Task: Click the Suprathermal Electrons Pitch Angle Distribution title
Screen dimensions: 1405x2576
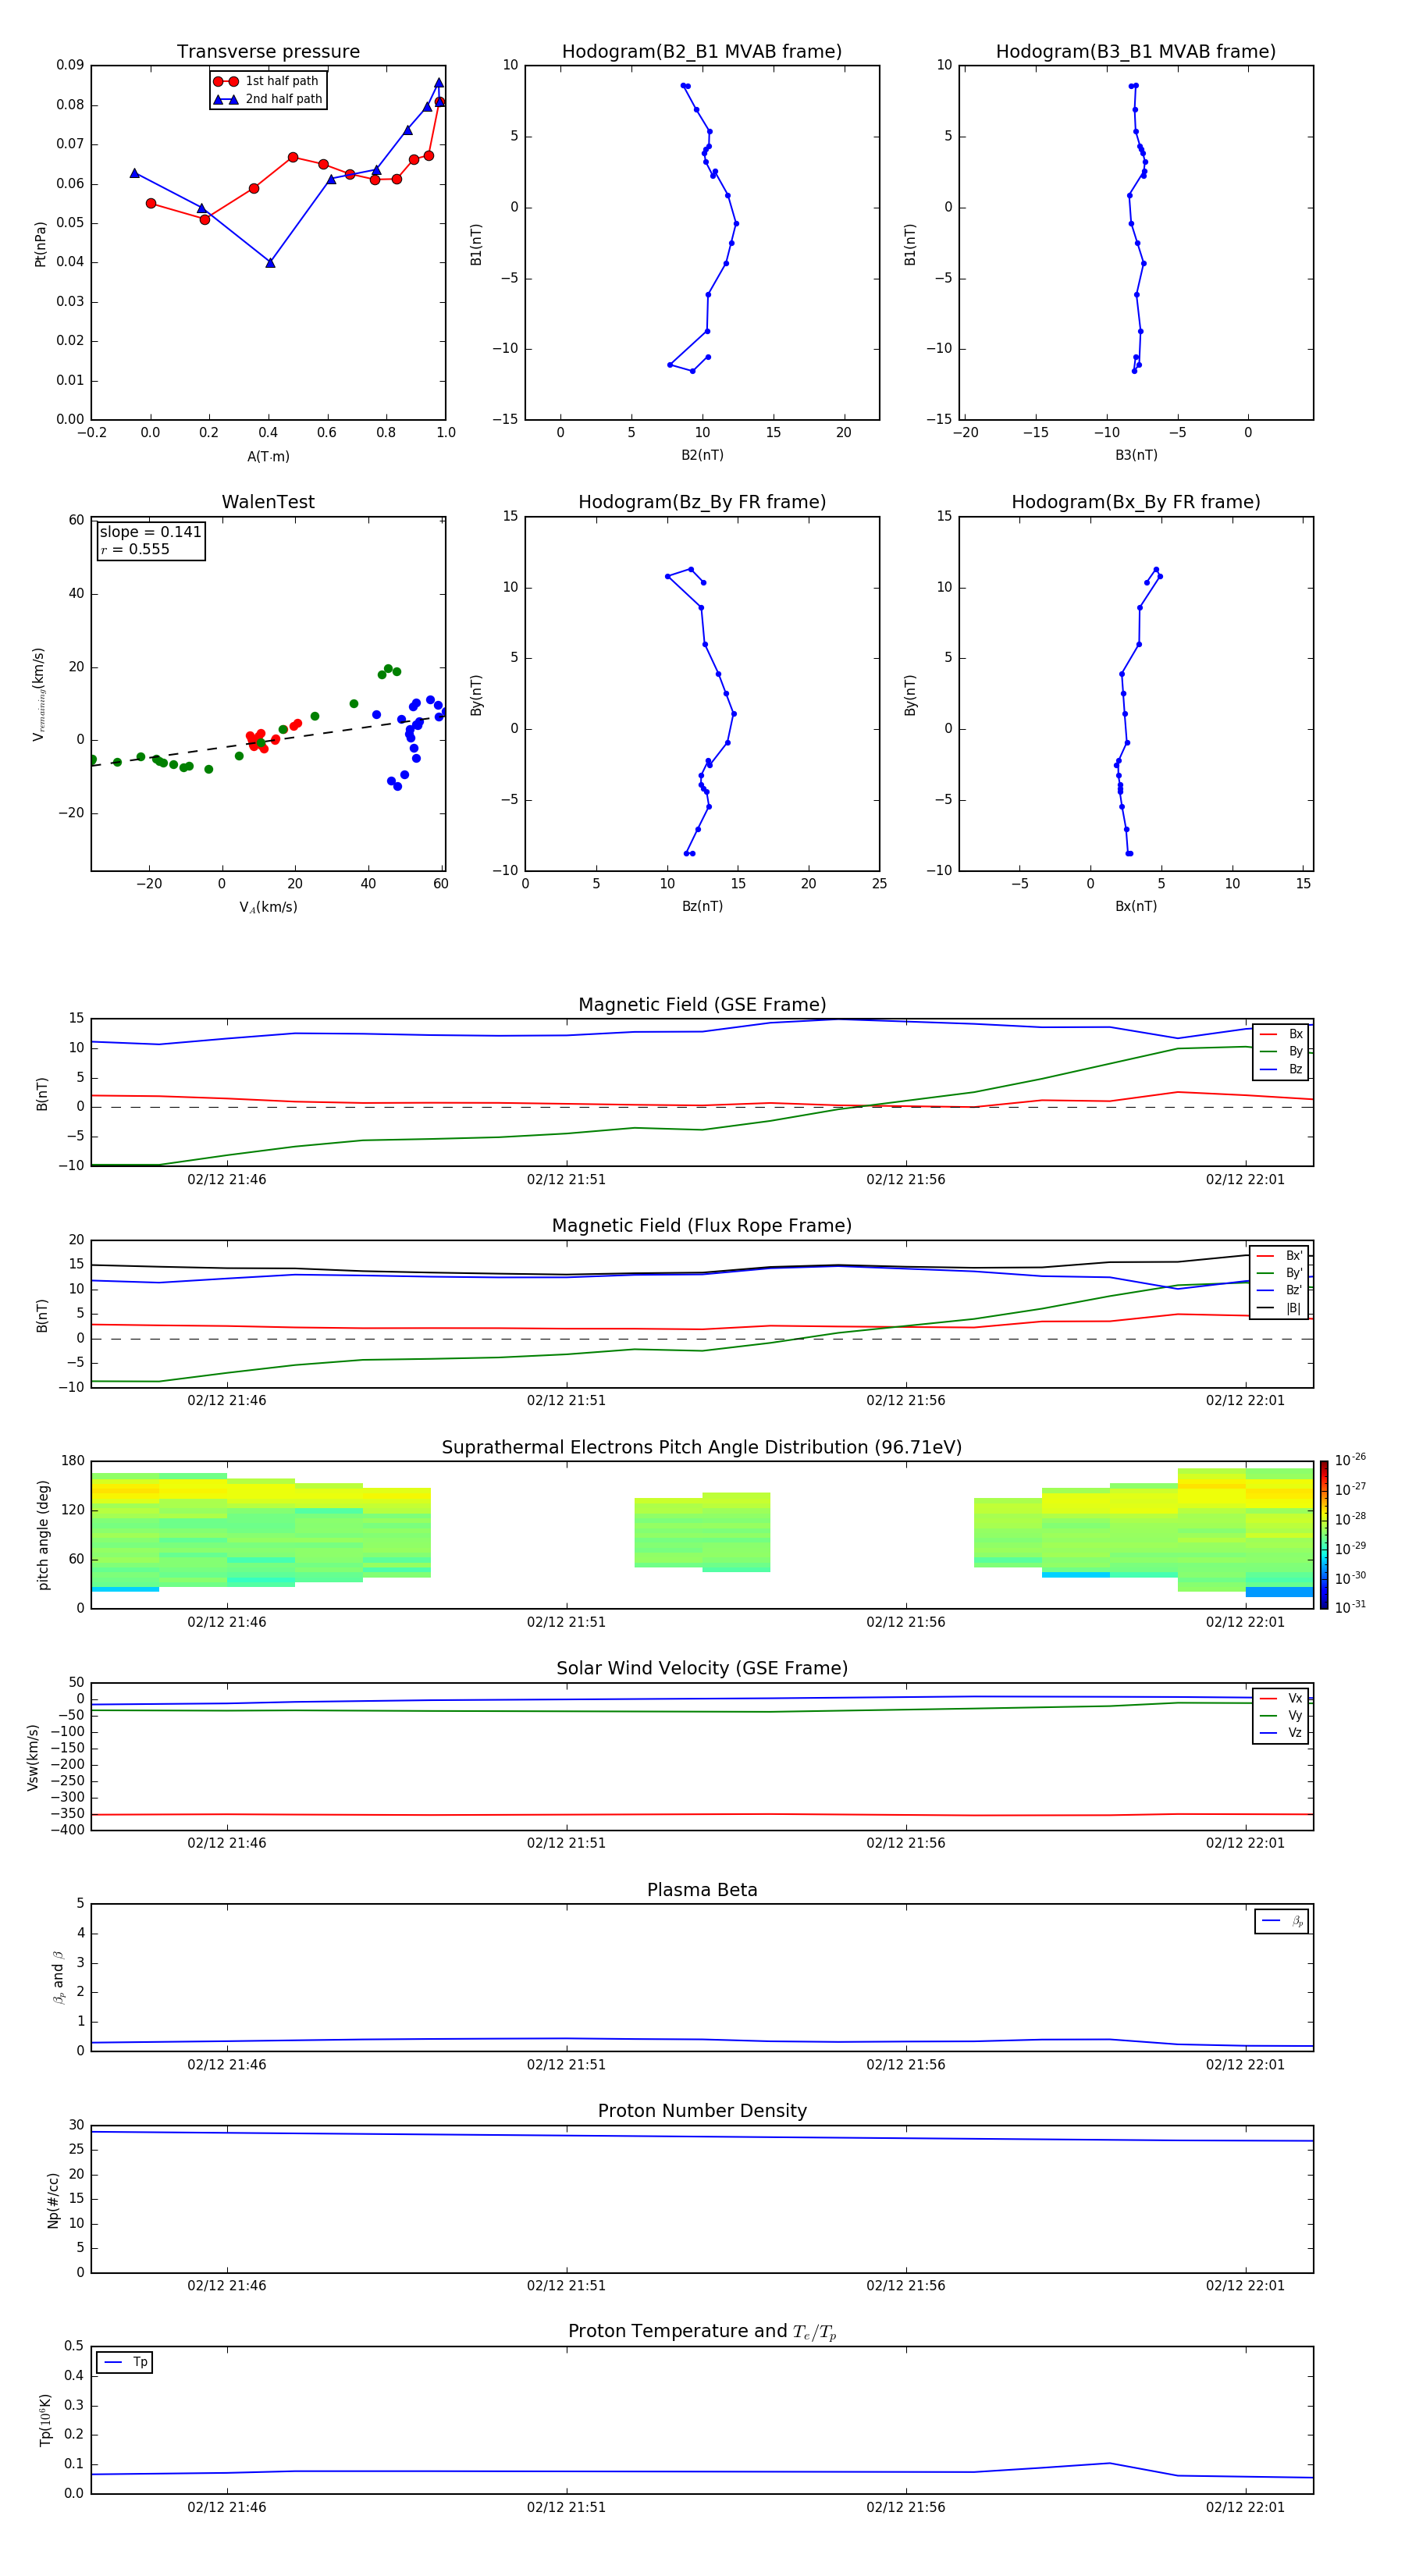Action: [702, 1448]
